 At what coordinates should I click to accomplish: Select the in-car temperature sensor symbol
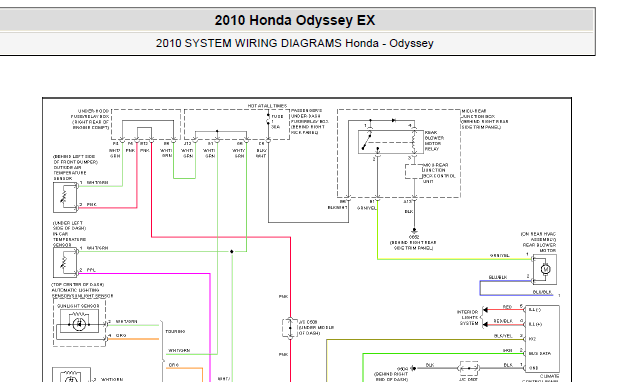[x=65, y=262]
